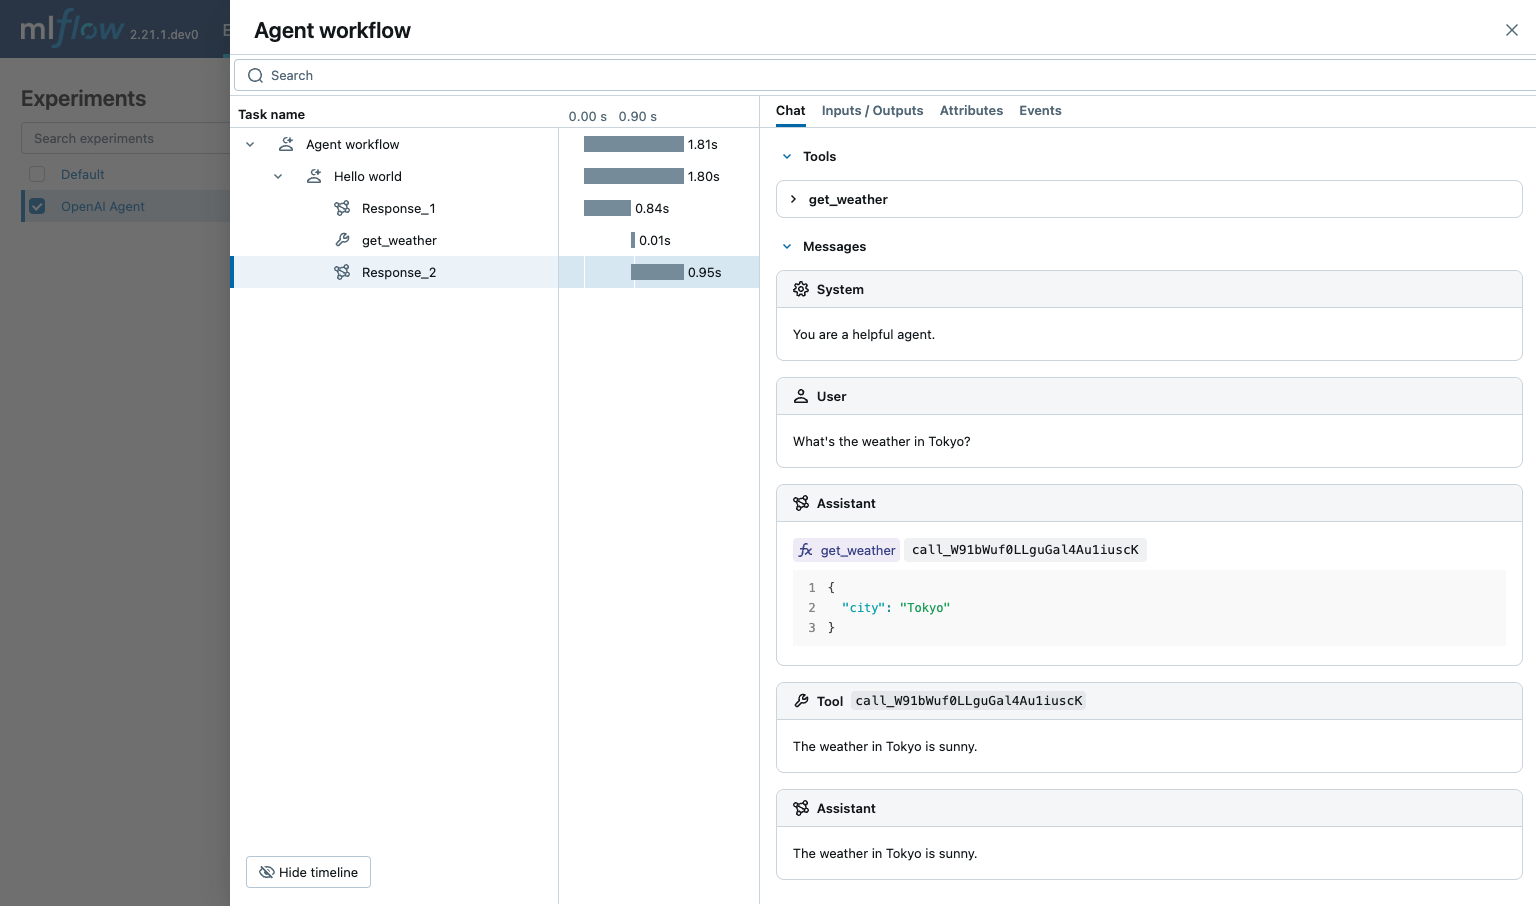Click the fx icon on the get_weather tool call
This screenshot has height=906, width=1536.
pos(806,550)
